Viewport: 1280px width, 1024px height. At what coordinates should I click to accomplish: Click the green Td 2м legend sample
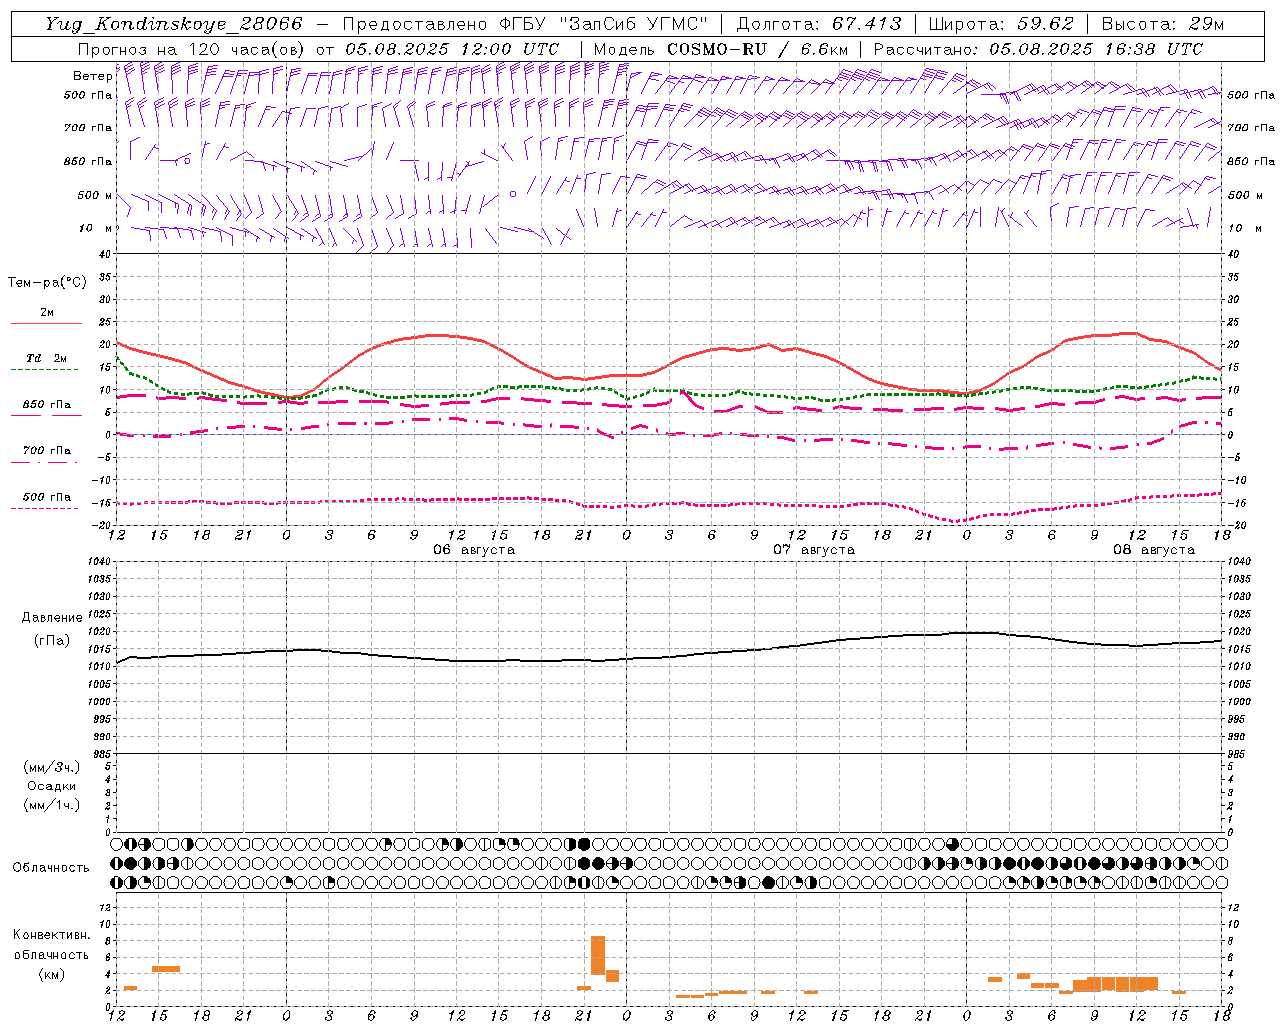44,370
